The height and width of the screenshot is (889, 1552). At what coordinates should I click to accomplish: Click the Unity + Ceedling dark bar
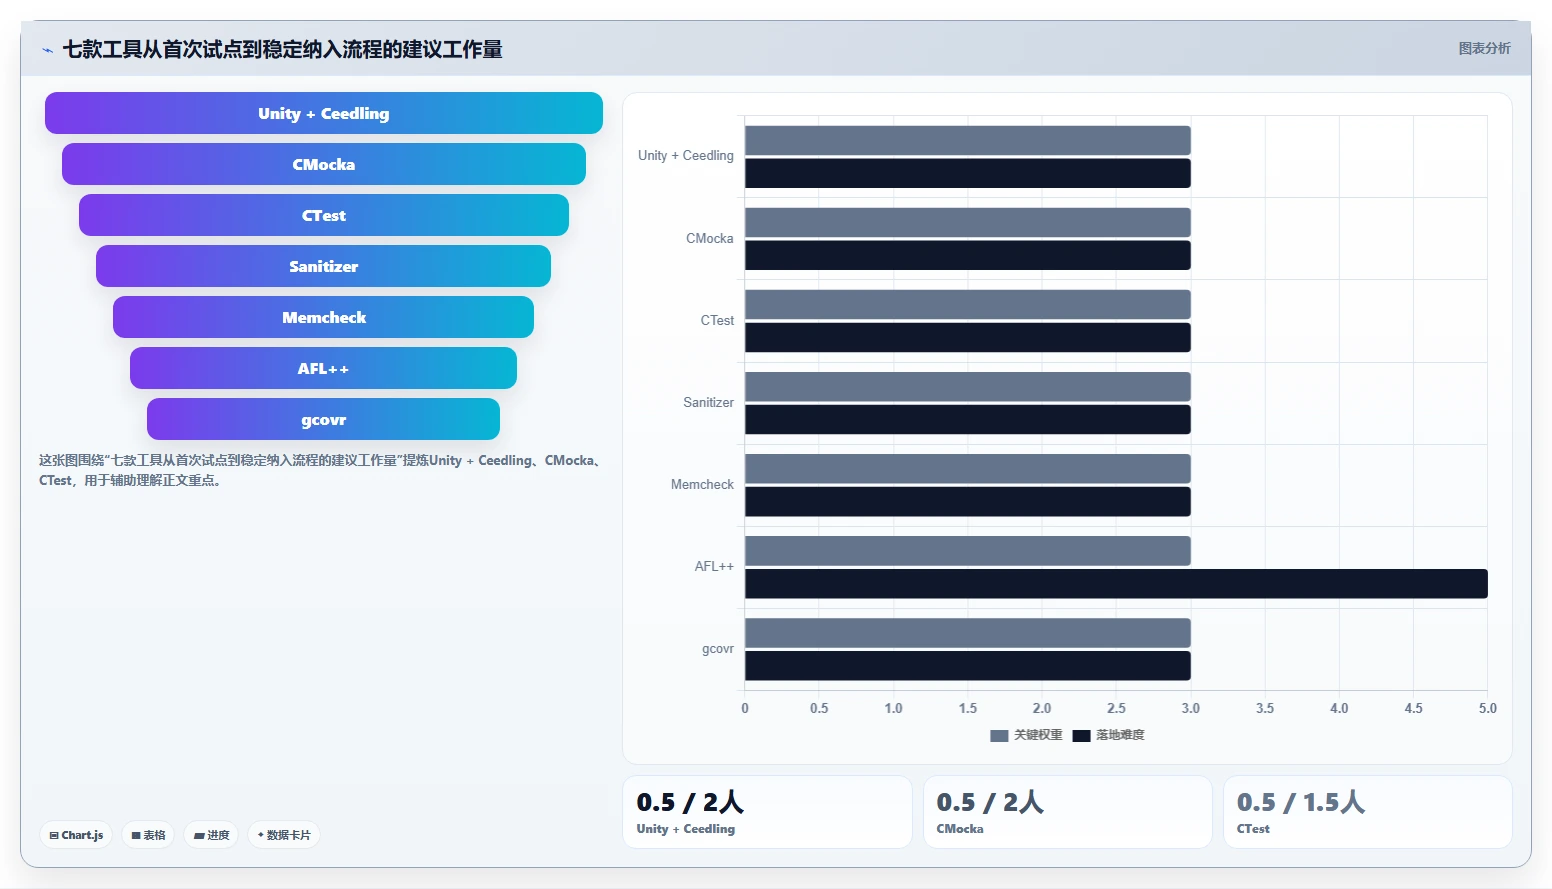point(968,173)
